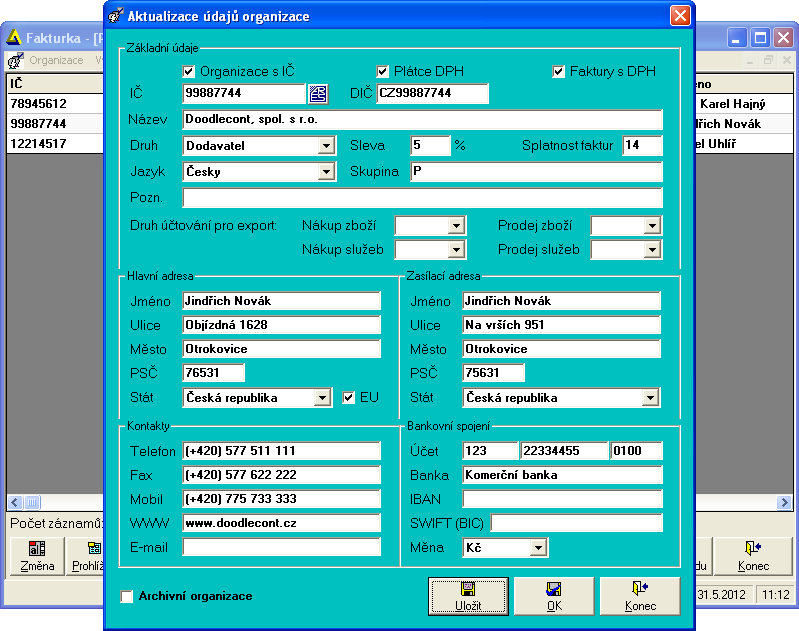The image size is (799, 631).
Task: Toggle the Organizace s IČ checkbox
Action: tap(189, 72)
